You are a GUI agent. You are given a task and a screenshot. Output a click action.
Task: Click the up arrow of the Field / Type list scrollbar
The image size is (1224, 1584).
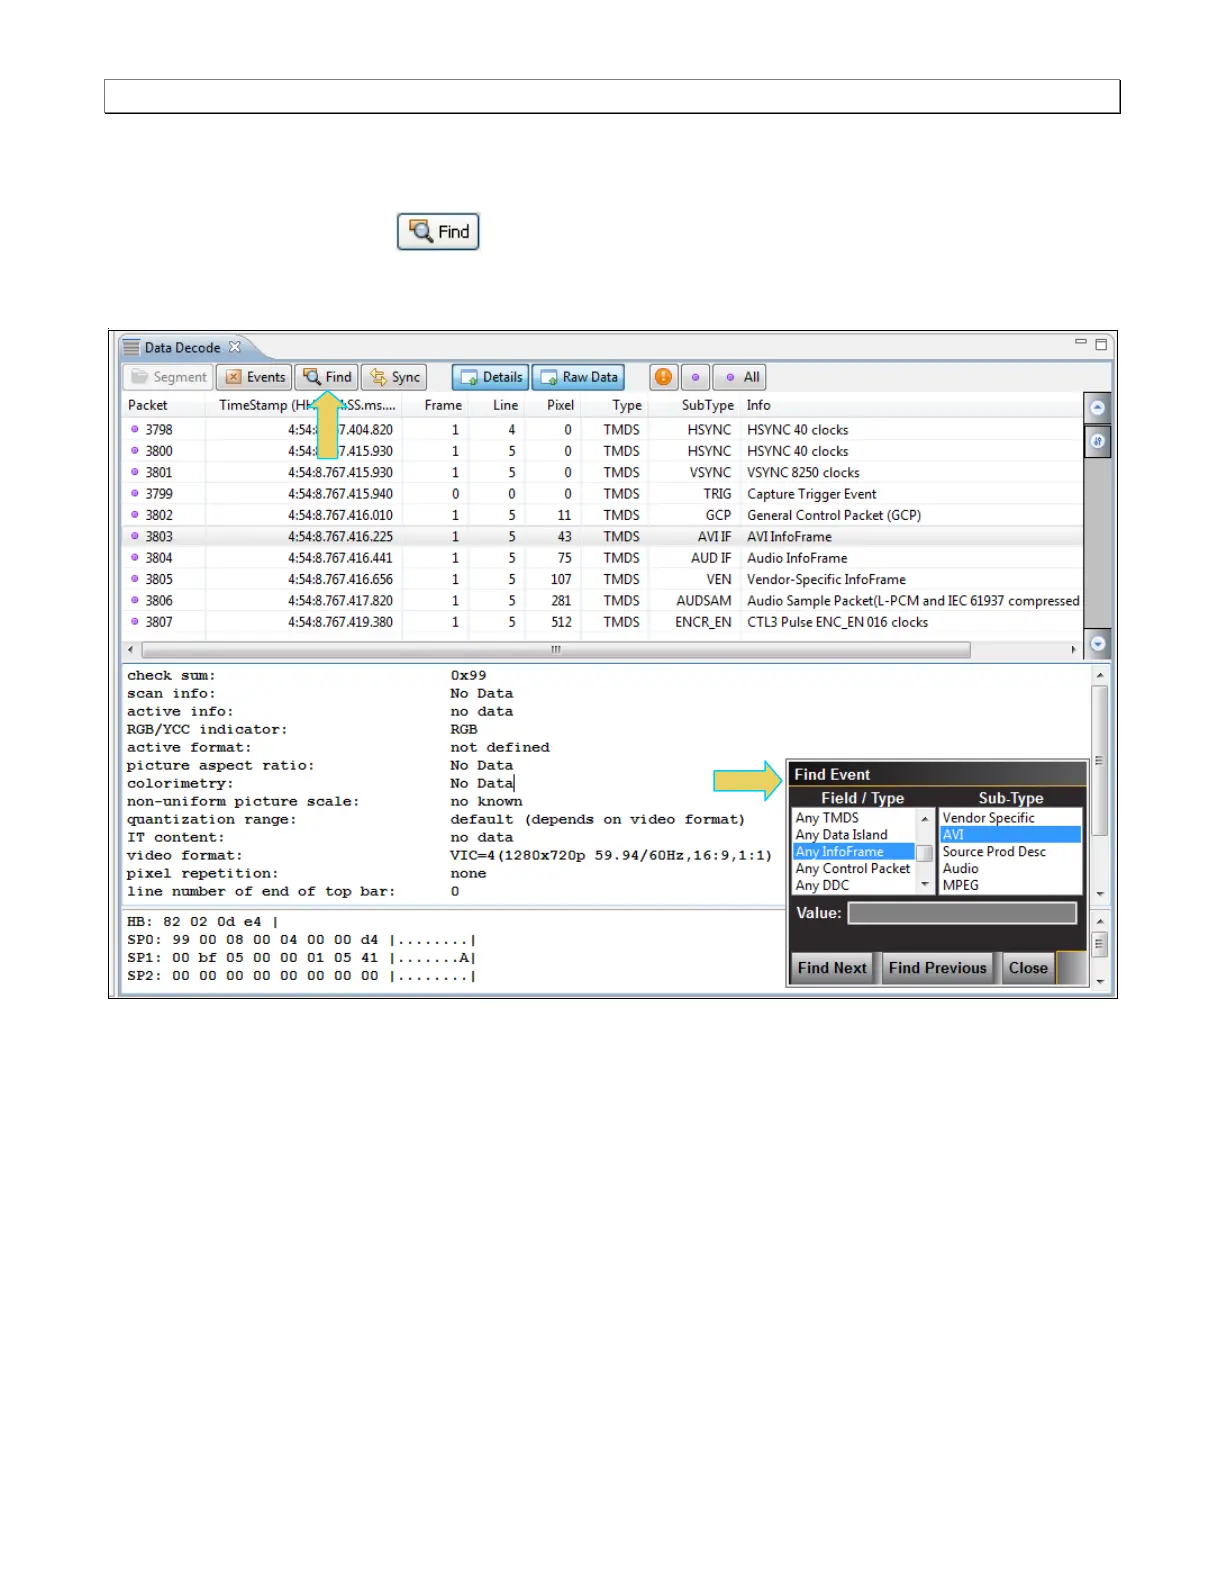(x=925, y=818)
